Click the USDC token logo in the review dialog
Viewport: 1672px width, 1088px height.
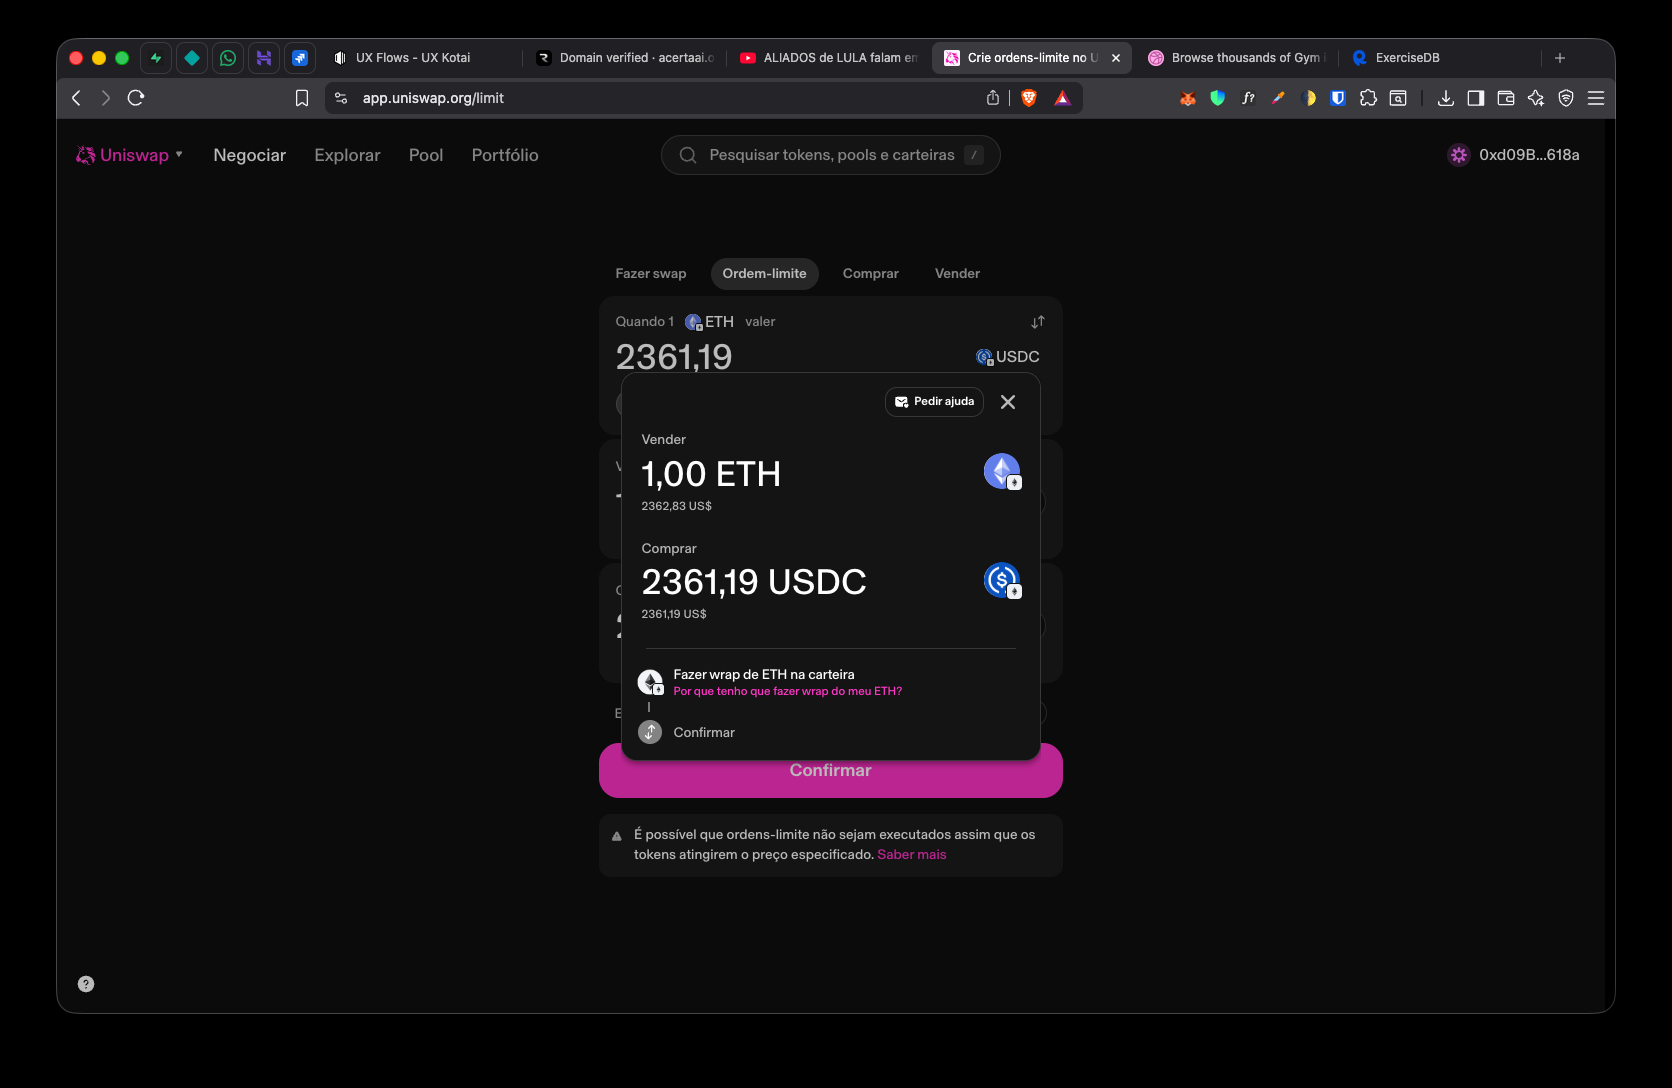[x=1002, y=580]
